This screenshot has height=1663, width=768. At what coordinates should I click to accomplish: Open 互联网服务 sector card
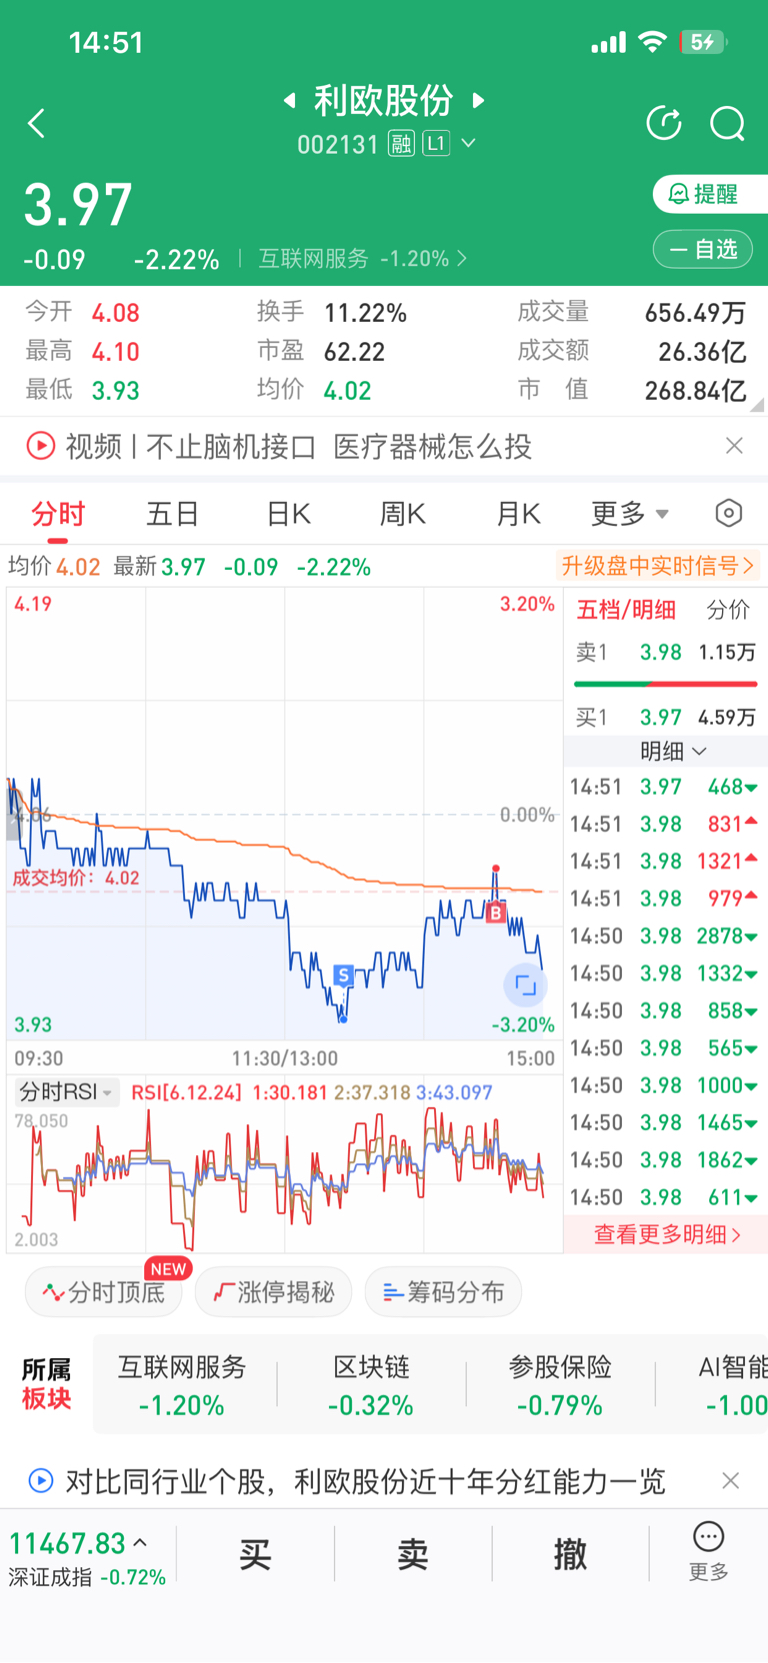point(182,1385)
